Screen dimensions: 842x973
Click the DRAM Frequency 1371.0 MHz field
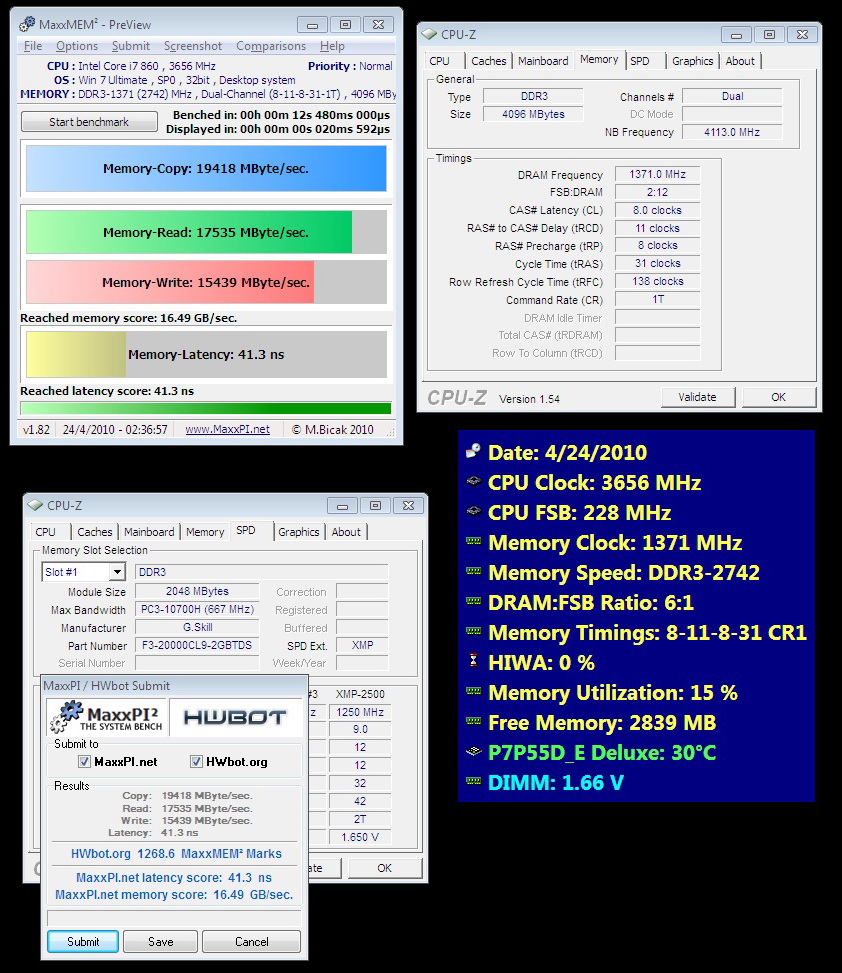click(x=658, y=174)
